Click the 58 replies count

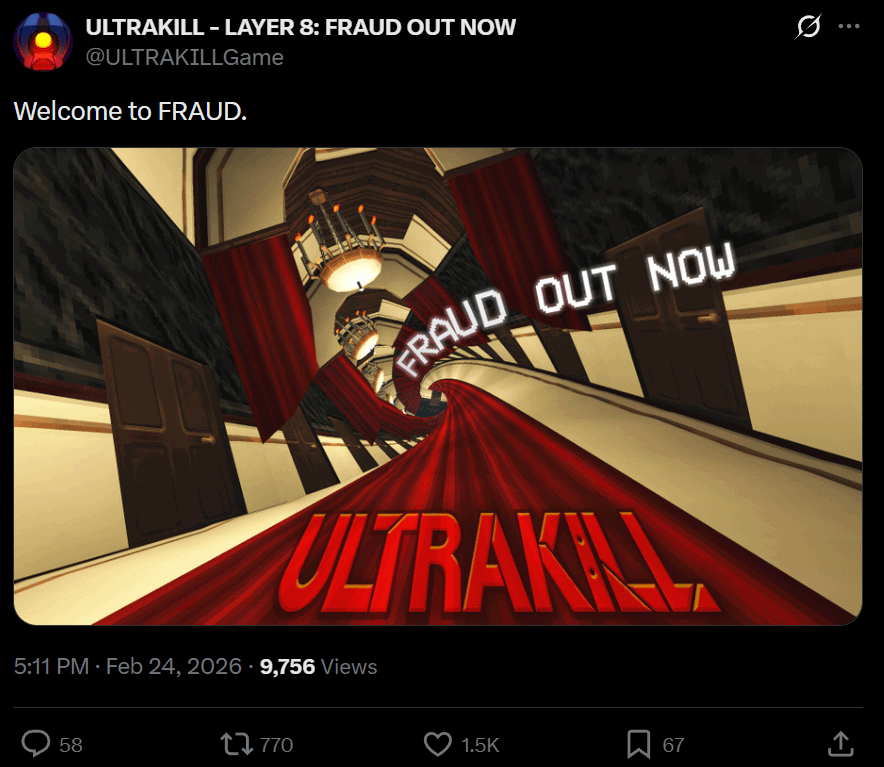tap(71, 745)
